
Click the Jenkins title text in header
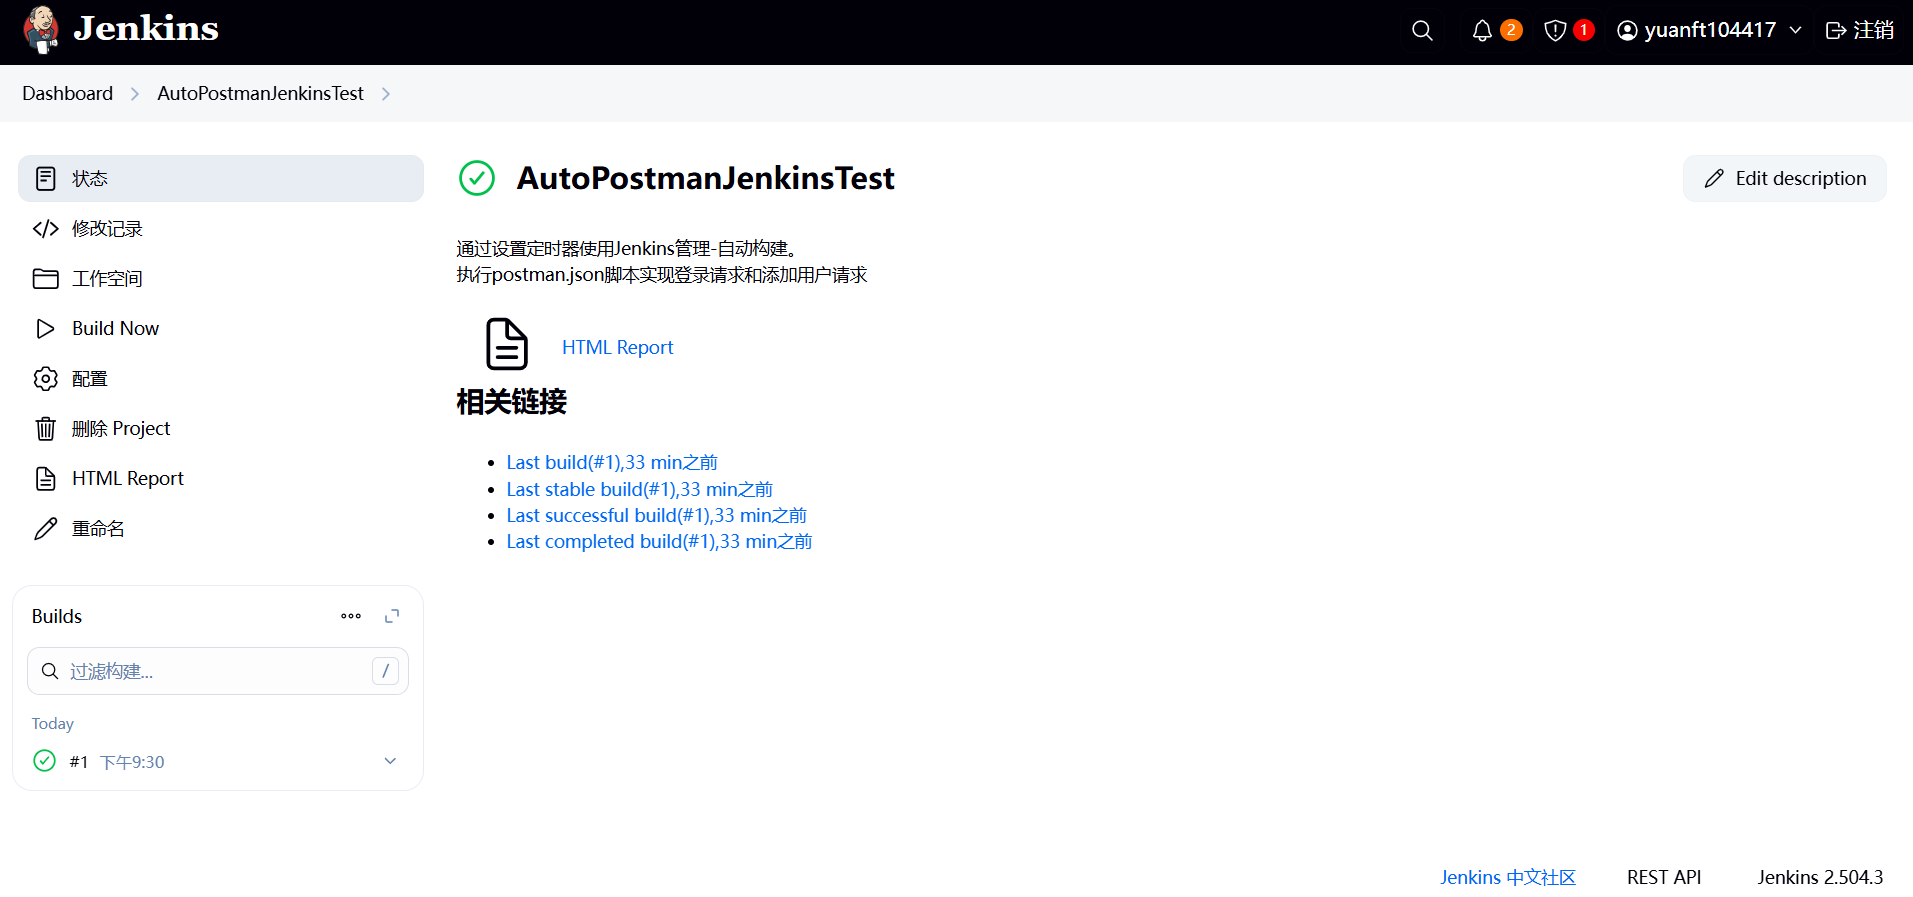point(146,29)
